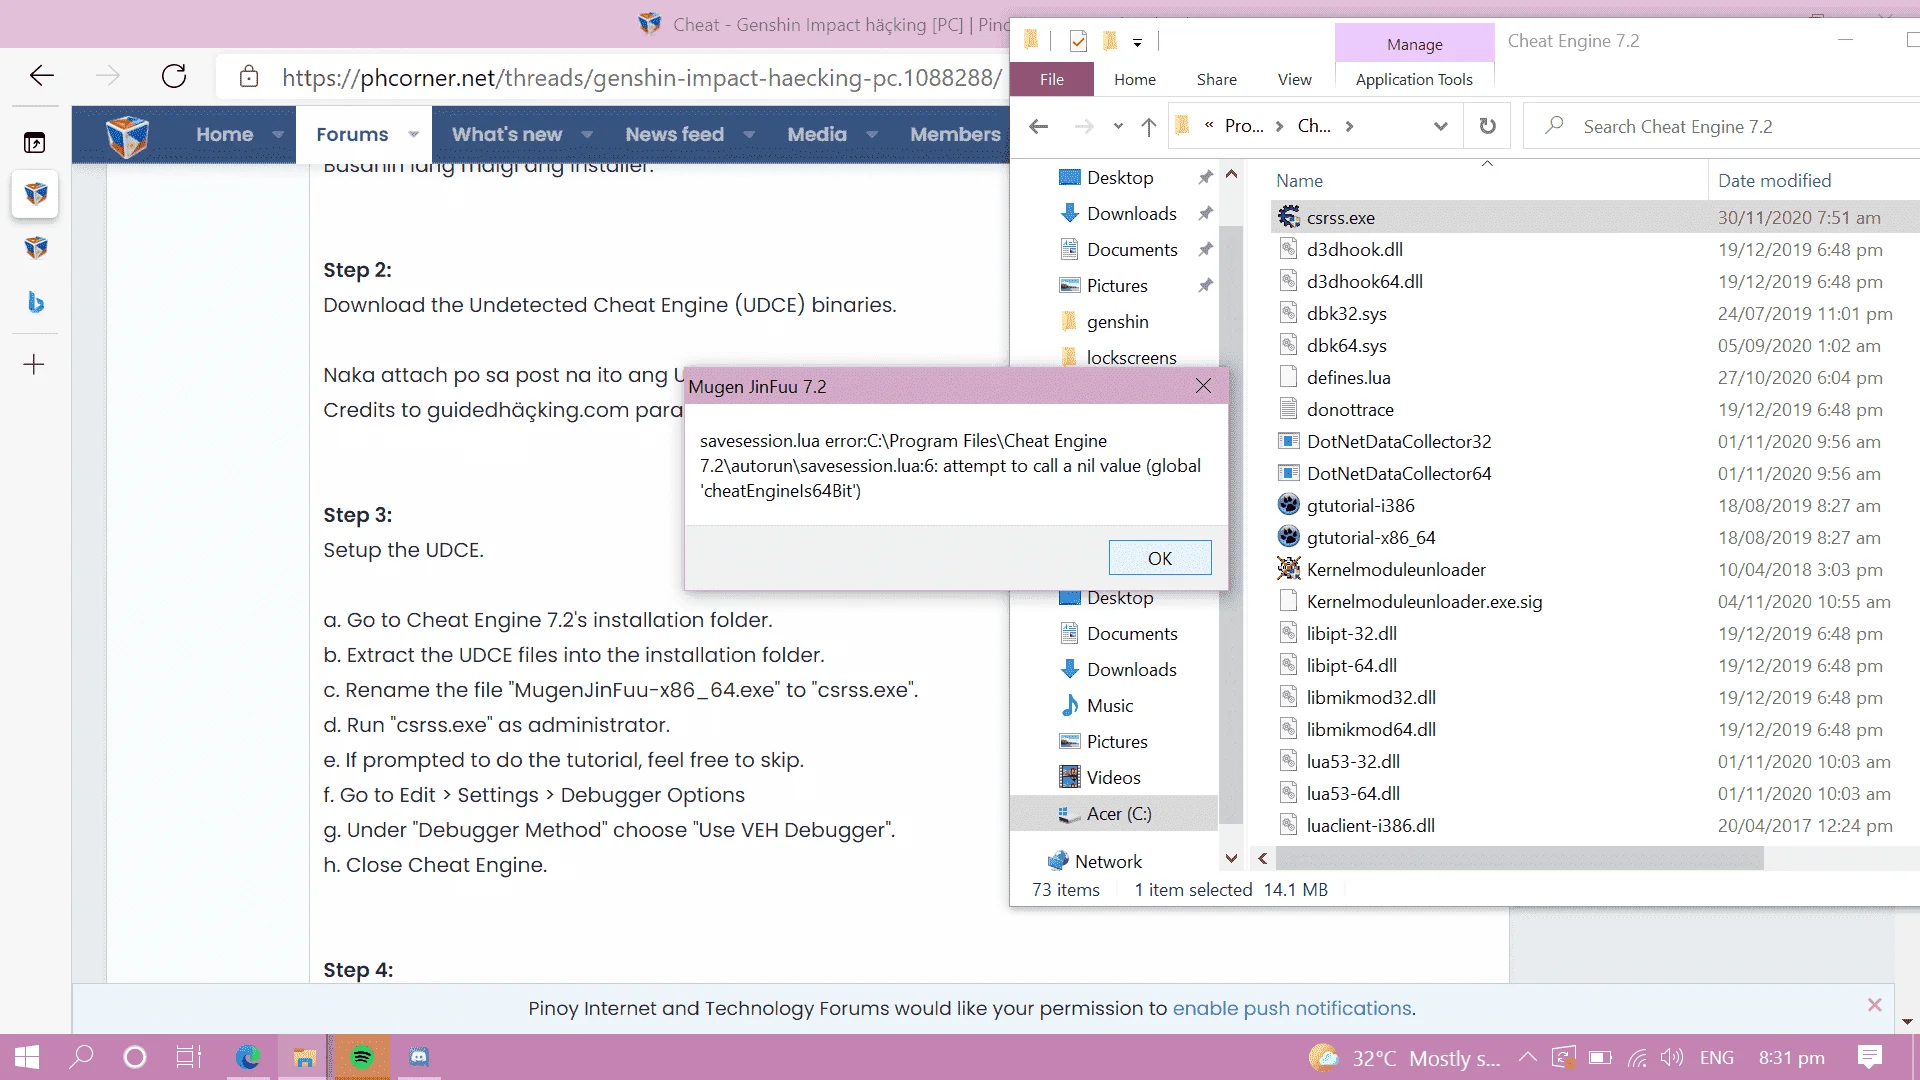The height and width of the screenshot is (1080, 1920).
Task: Dismiss the push notification banner
Action: 1874,1005
